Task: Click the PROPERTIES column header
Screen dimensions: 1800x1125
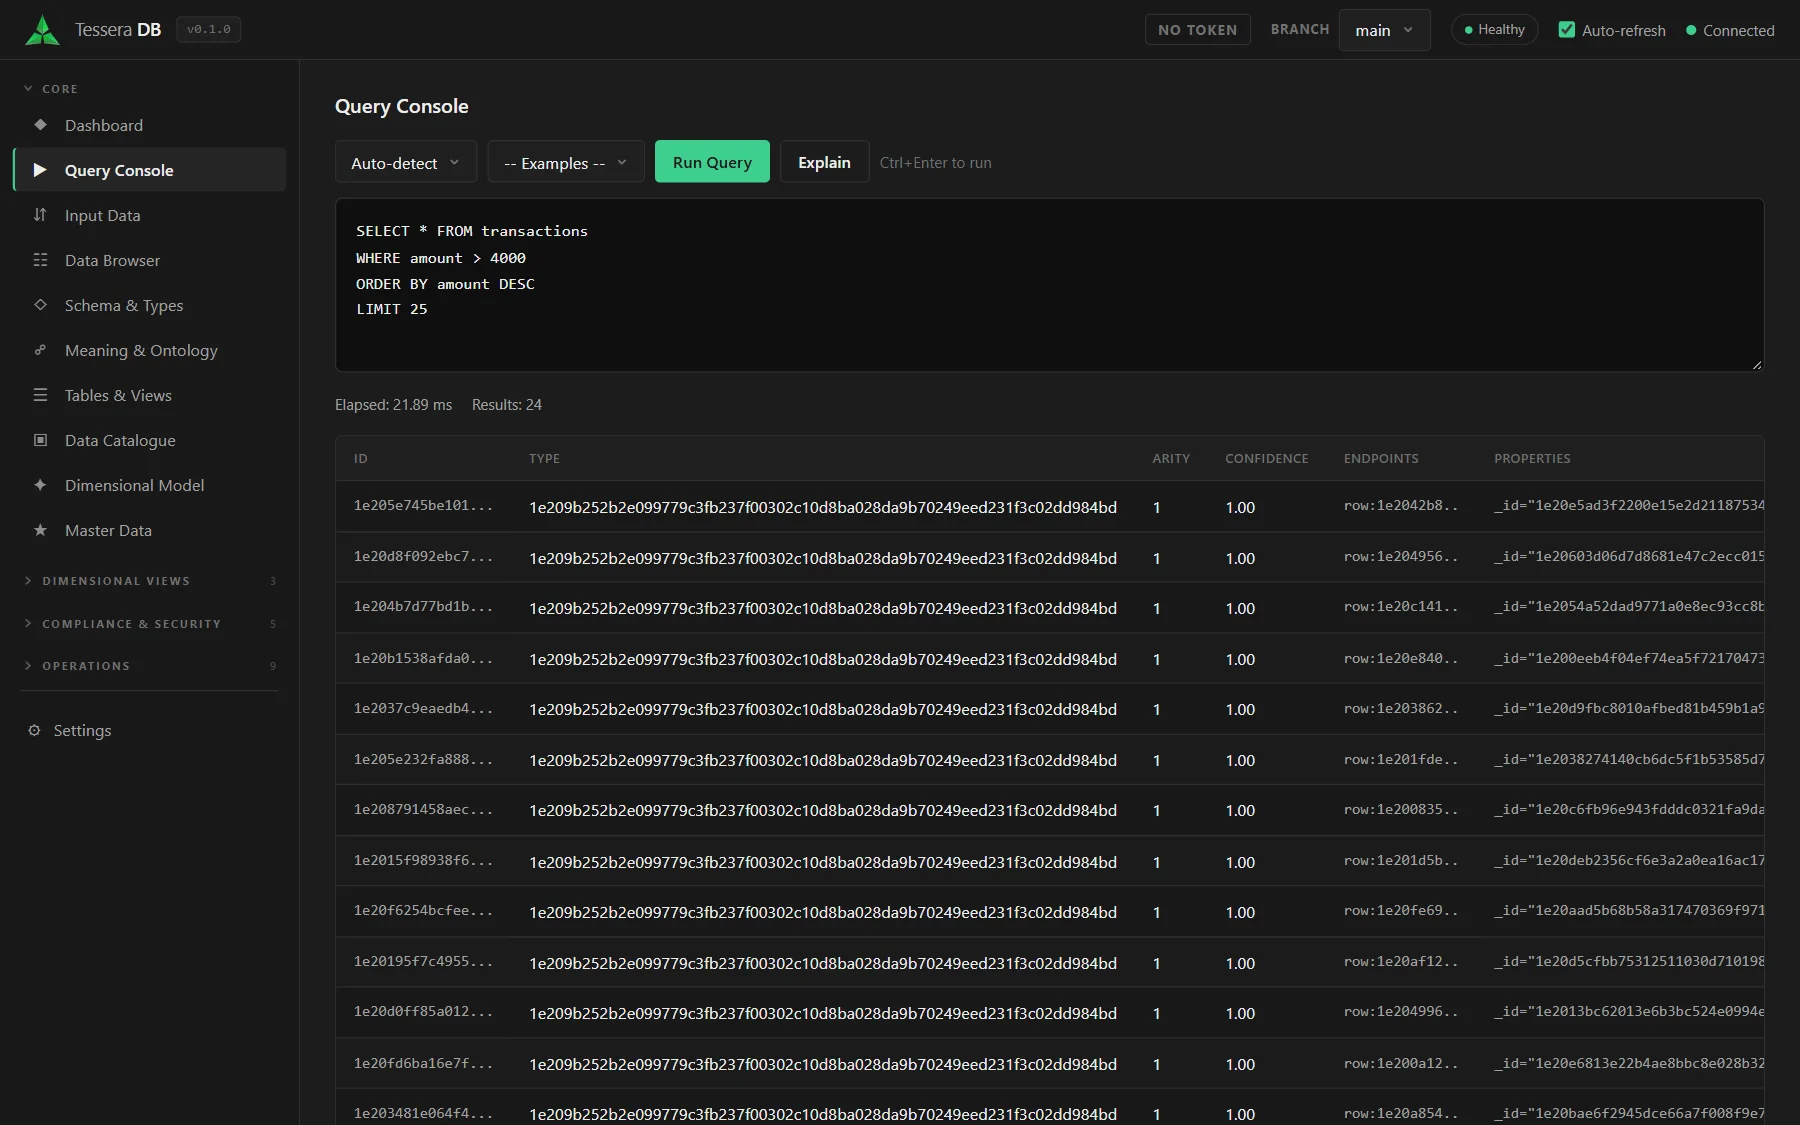Action: pos(1532,458)
